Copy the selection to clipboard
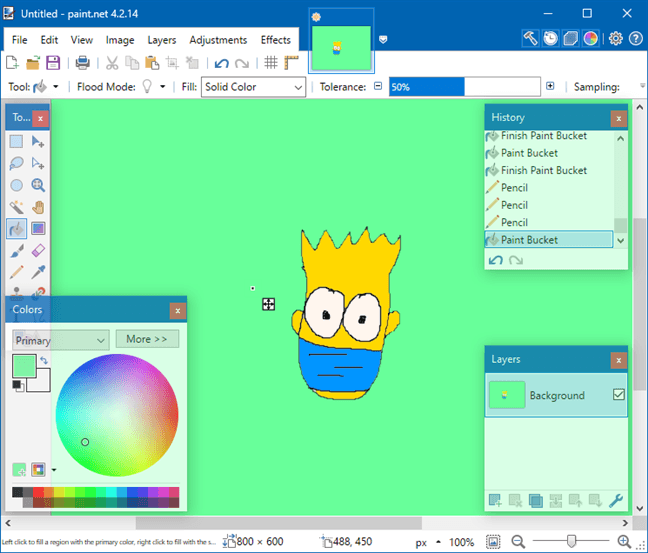Image resolution: width=648 pixels, height=553 pixels. [132, 63]
